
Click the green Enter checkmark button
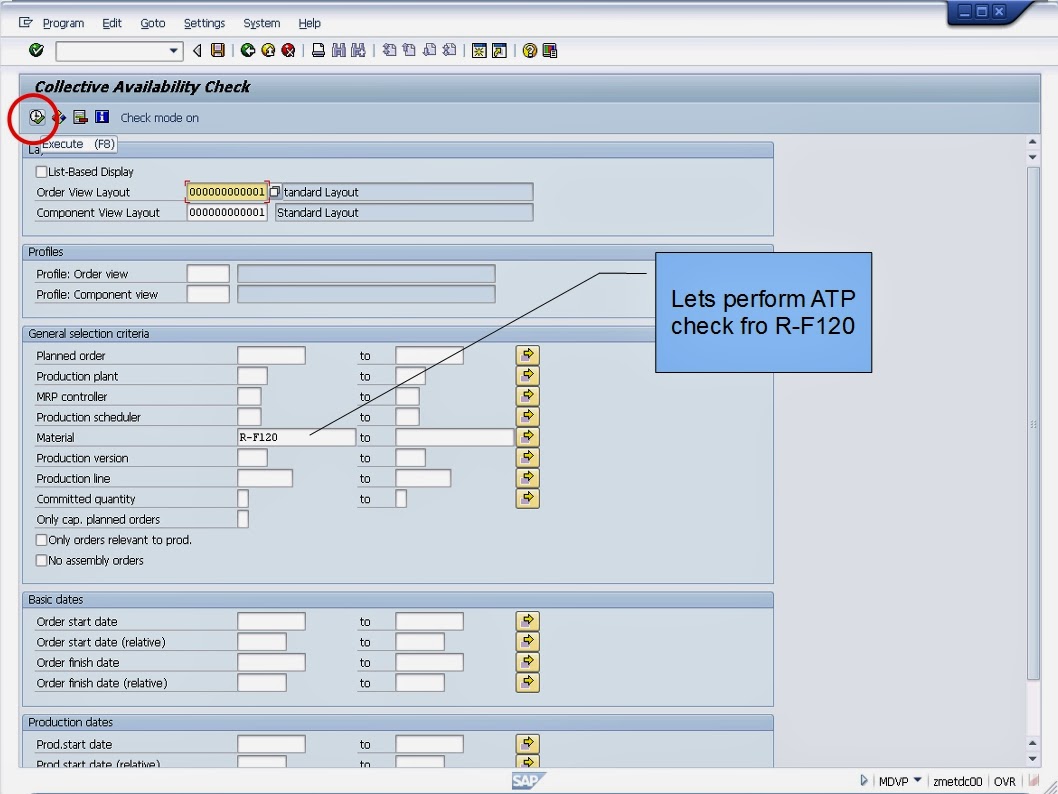[x=36, y=50]
